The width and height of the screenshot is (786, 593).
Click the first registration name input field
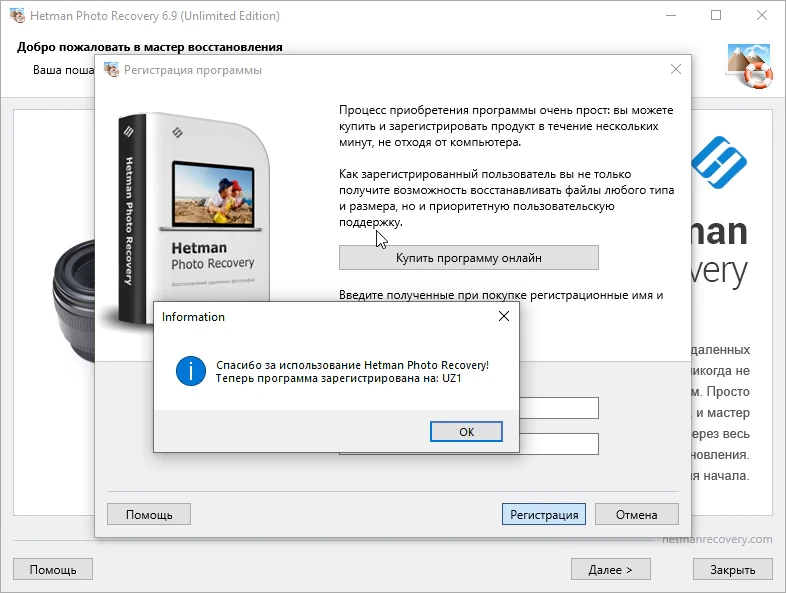click(x=559, y=408)
